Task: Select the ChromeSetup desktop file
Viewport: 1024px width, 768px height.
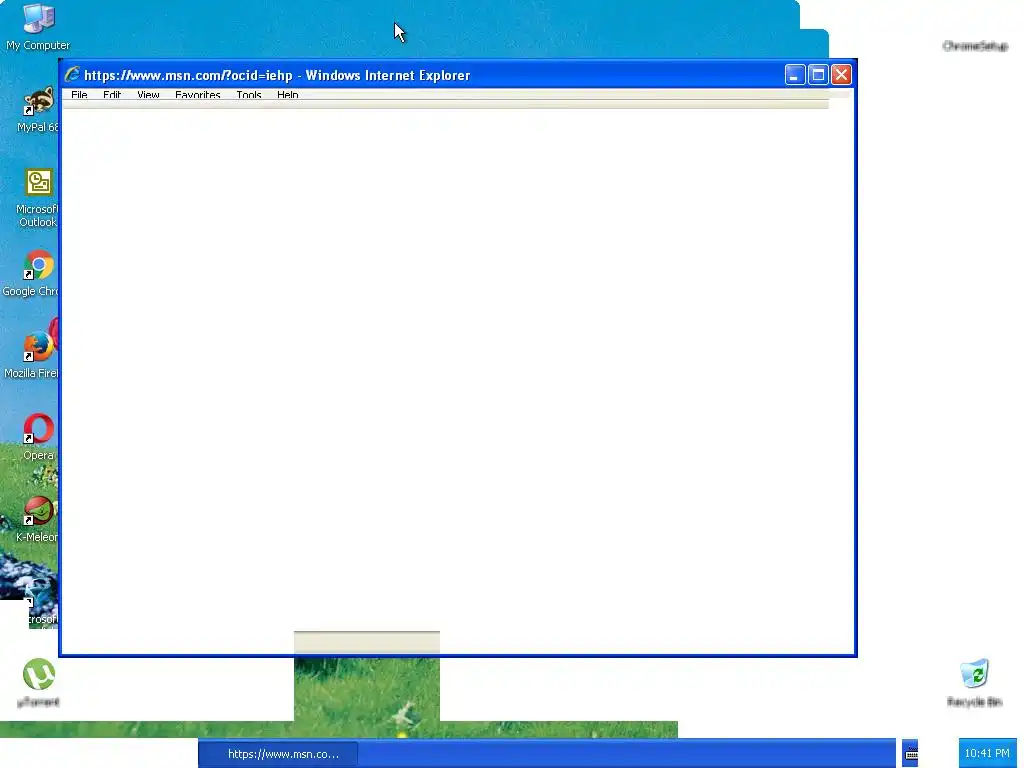Action: 975,46
